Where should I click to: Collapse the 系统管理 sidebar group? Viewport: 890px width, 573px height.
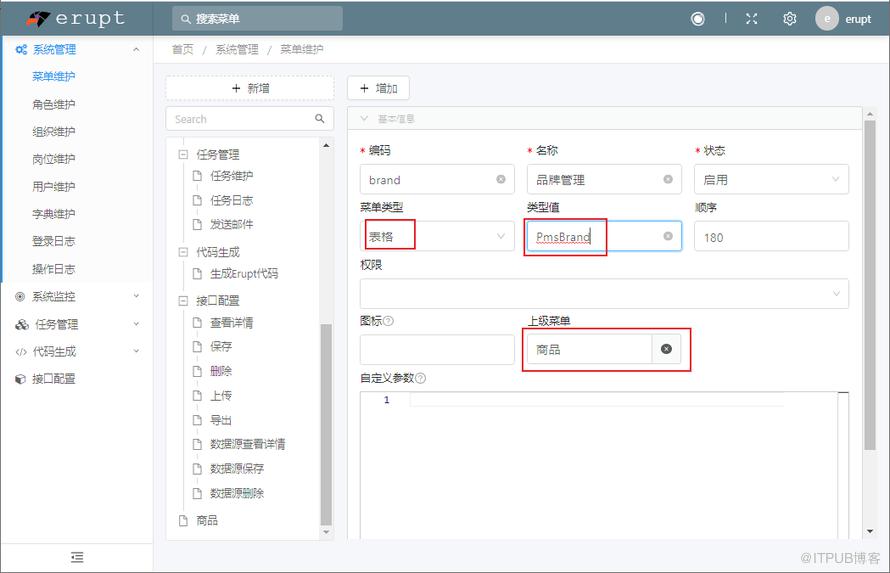click(x=136, y=49)
